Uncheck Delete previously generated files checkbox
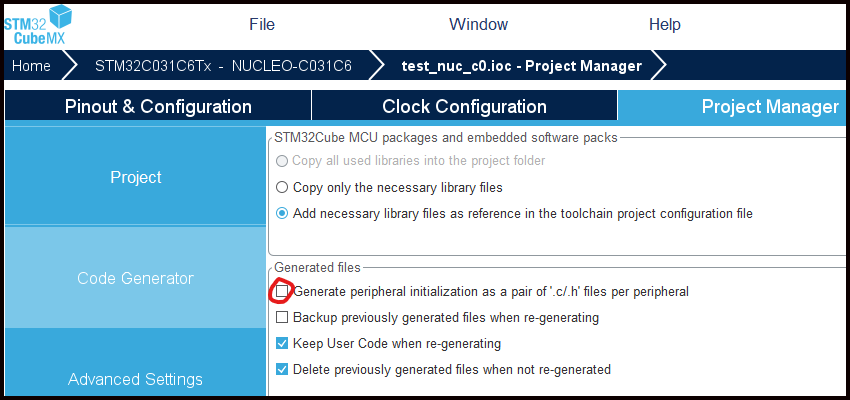This screenshot has height=400, width=850. [x=282, y=370]
